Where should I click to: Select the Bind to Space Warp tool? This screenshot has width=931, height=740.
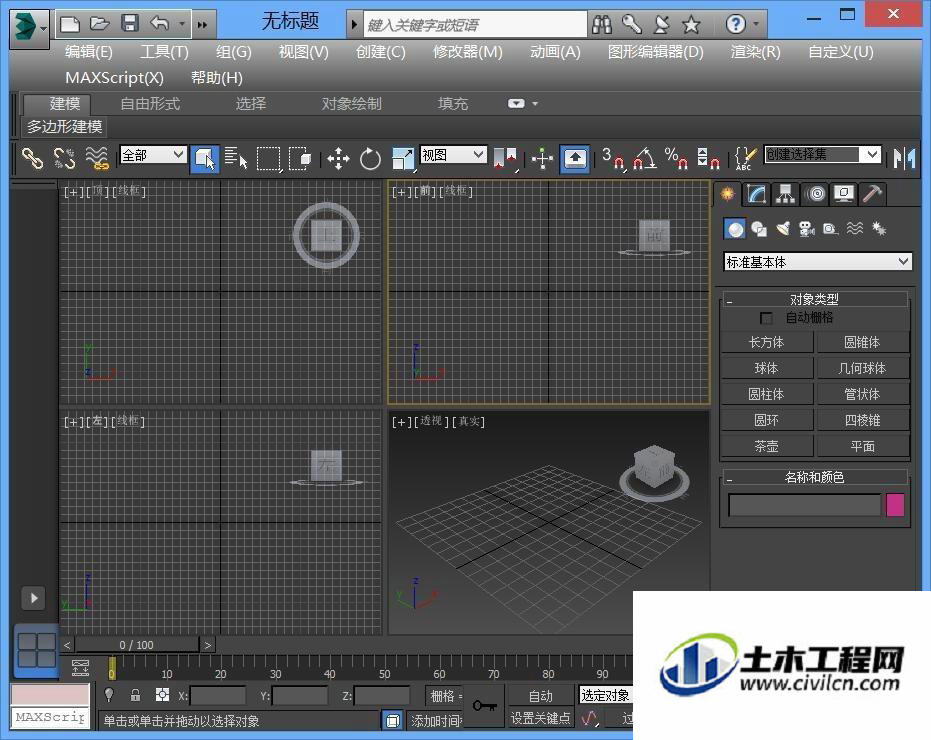97,159
